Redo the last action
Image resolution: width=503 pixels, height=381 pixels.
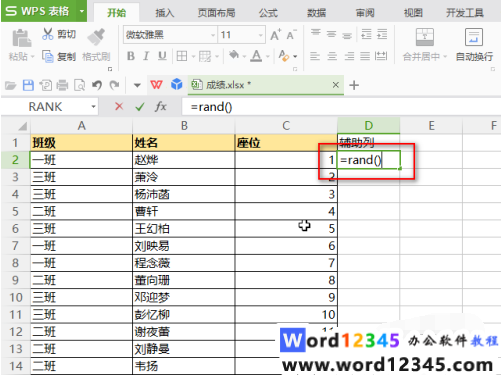[114, 85]
